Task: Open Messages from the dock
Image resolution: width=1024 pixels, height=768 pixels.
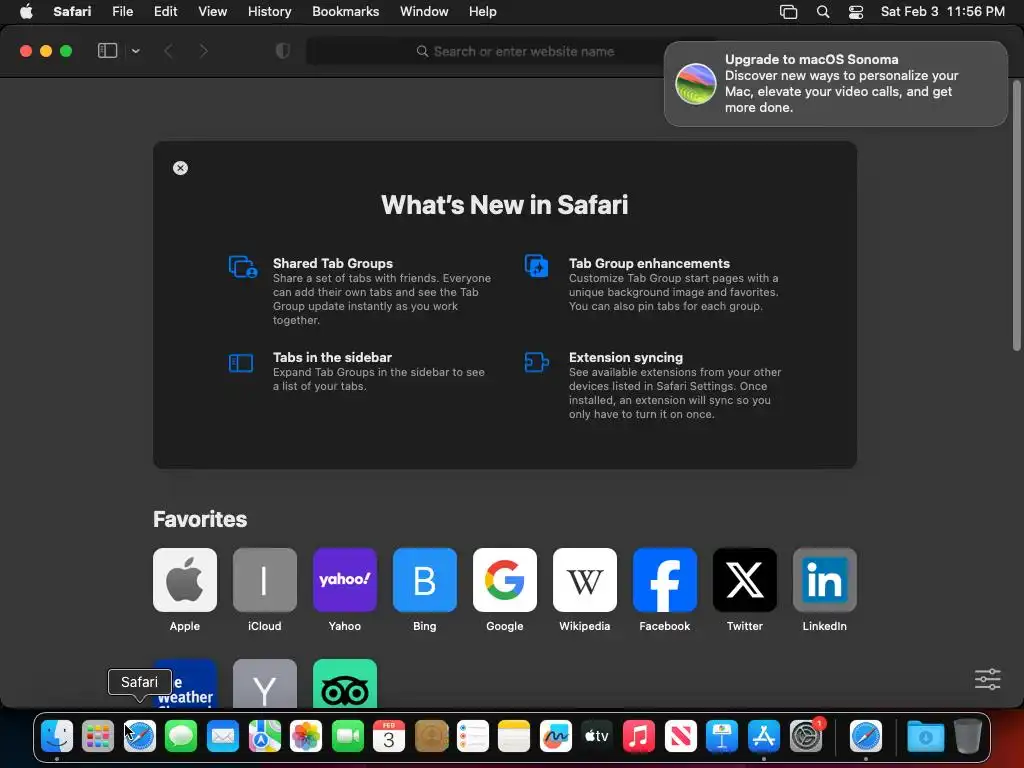Action: coord(181,737)
